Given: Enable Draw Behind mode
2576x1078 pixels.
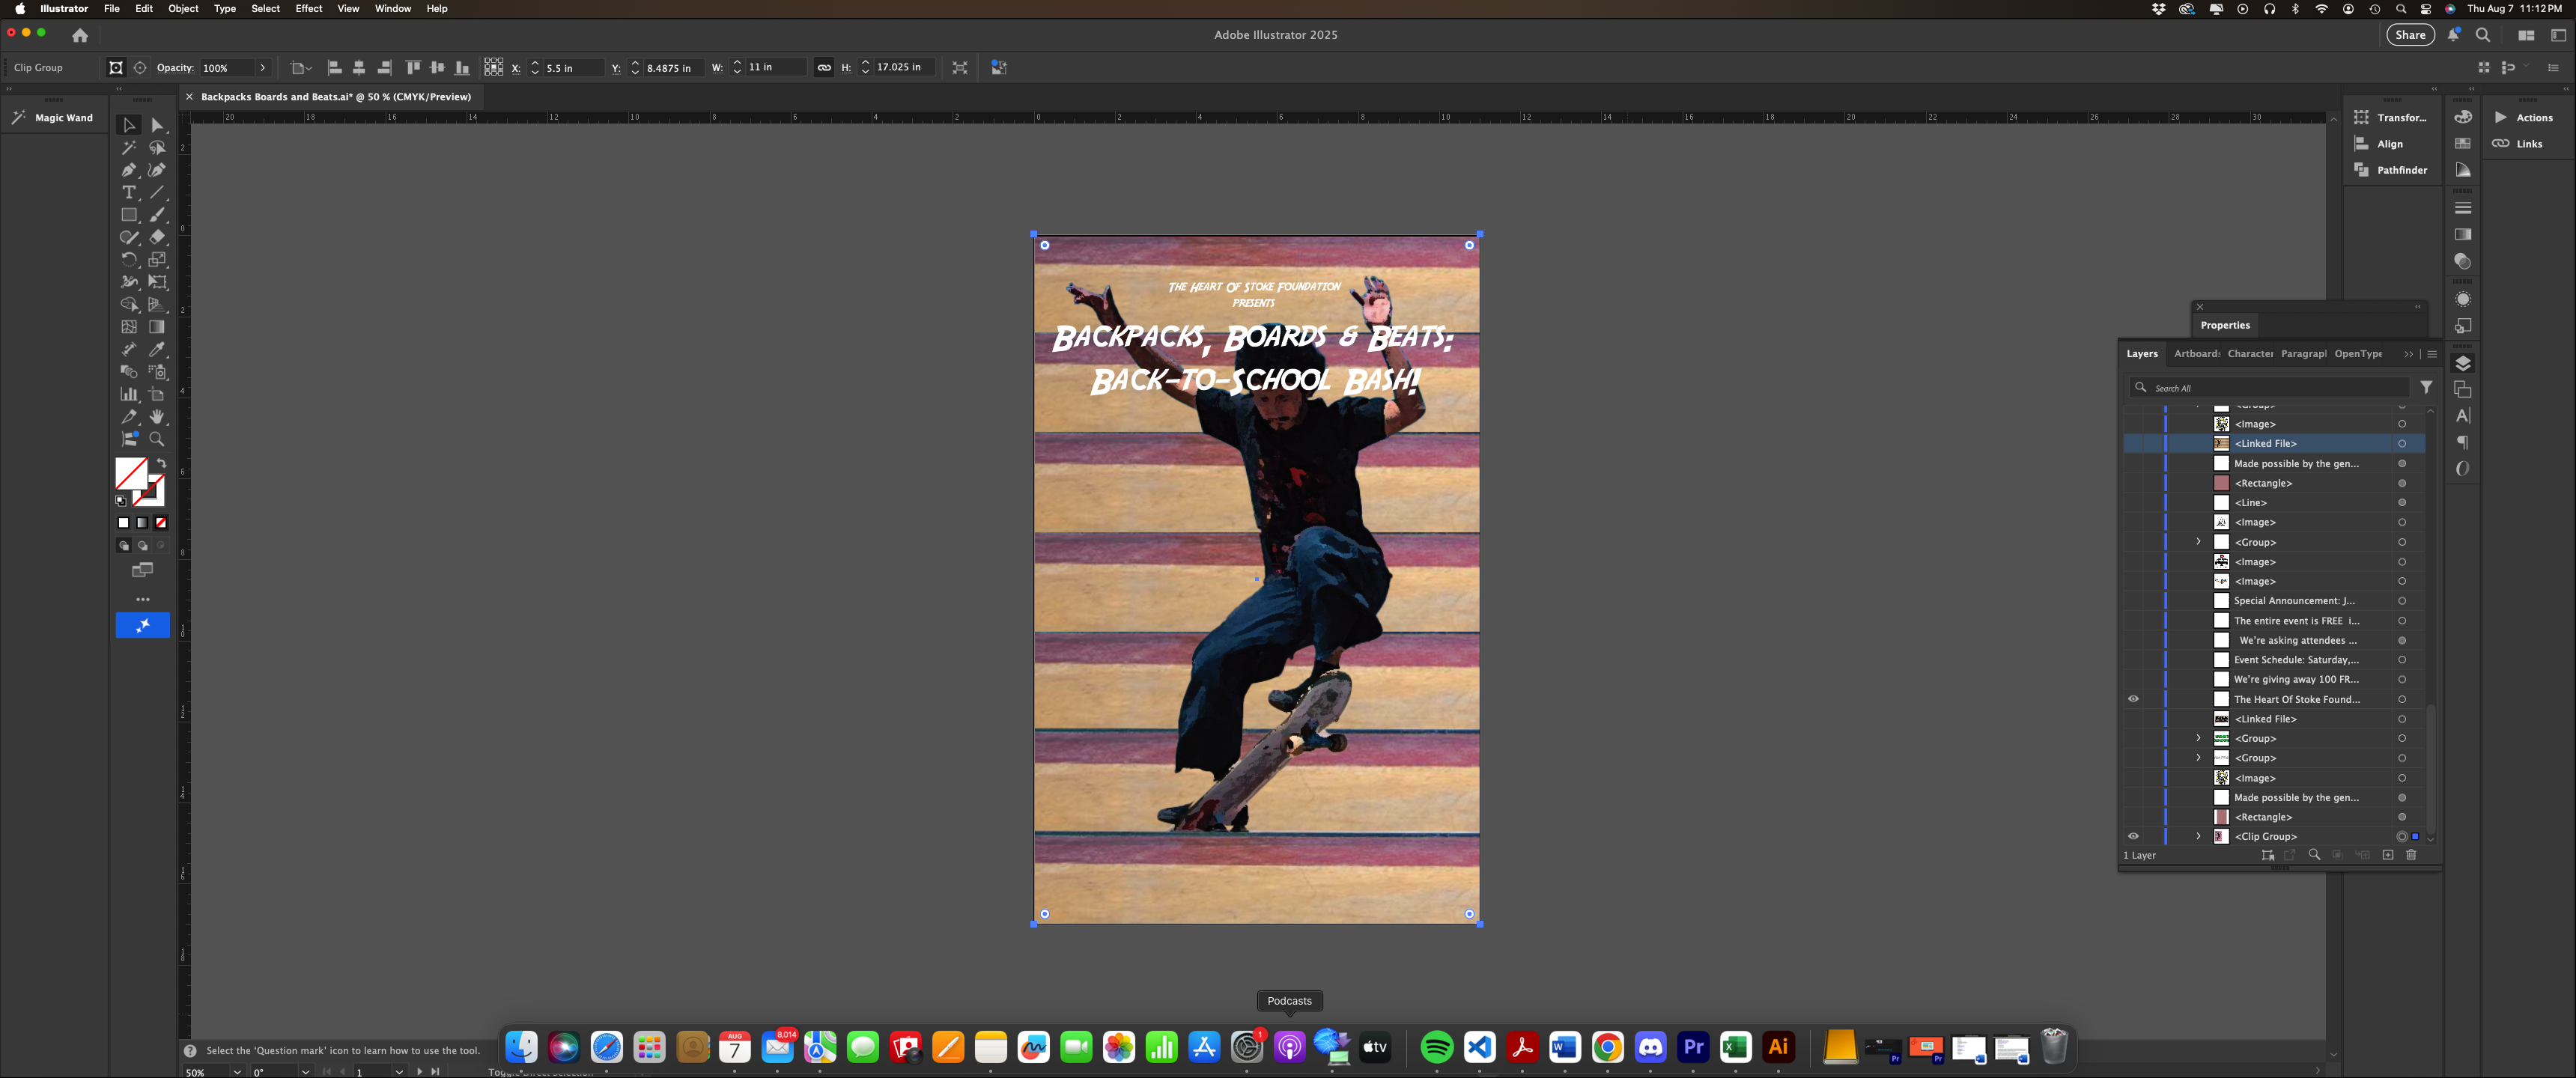Looking at the screenshot, I should pyautogui.click(x=143, y=546).
